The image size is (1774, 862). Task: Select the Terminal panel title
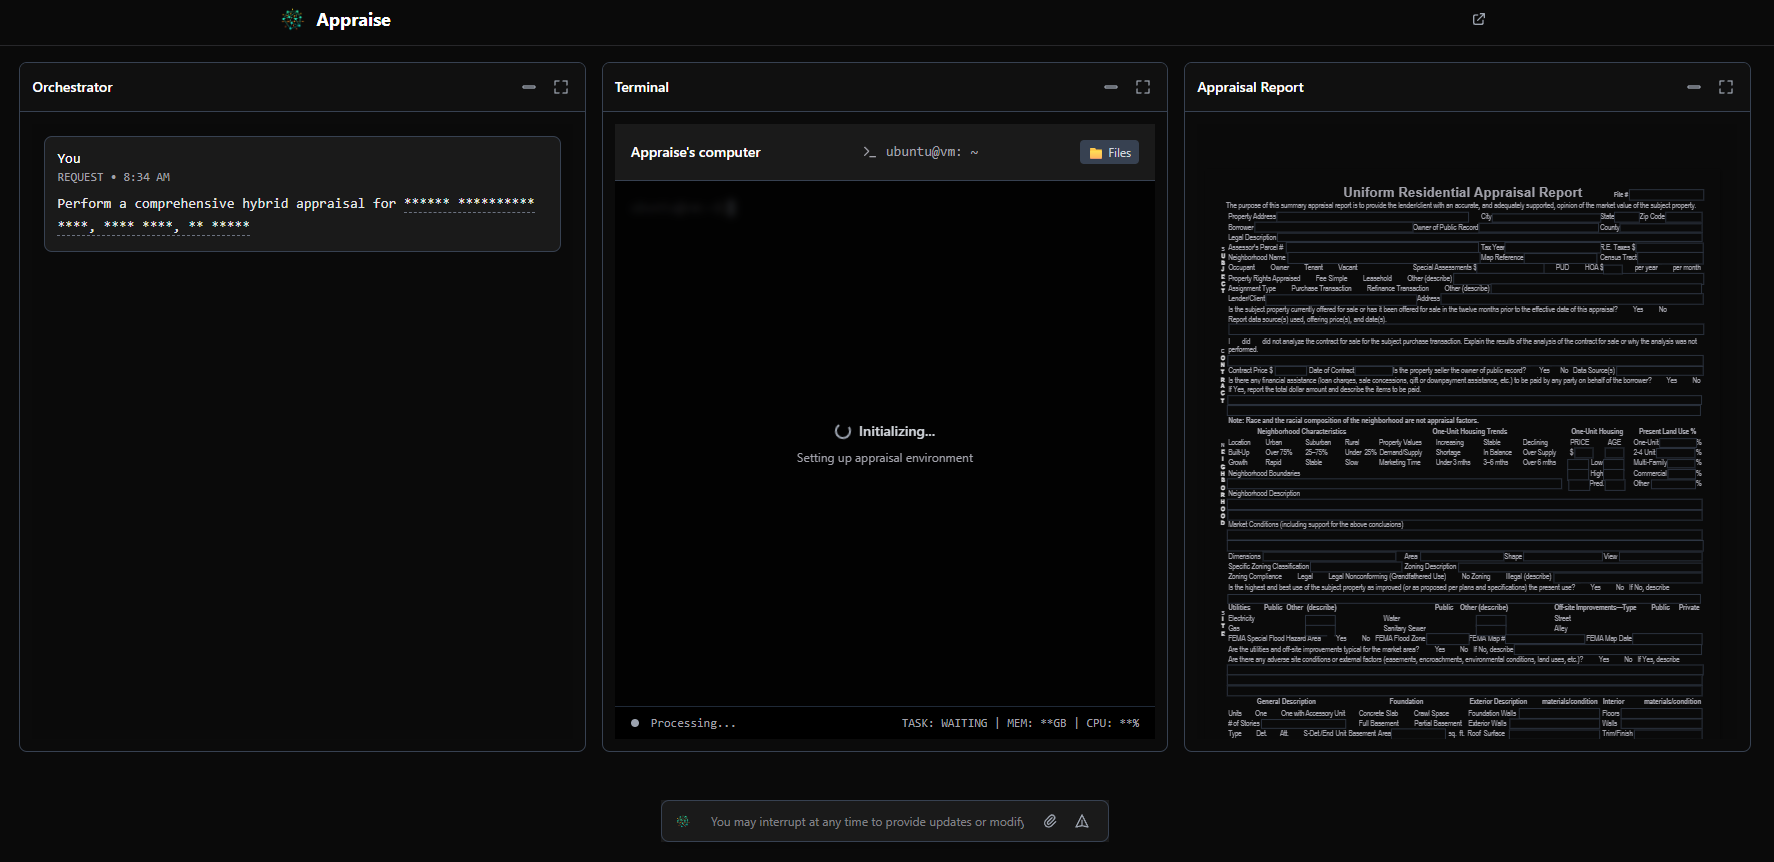click(x=641, y=87)
